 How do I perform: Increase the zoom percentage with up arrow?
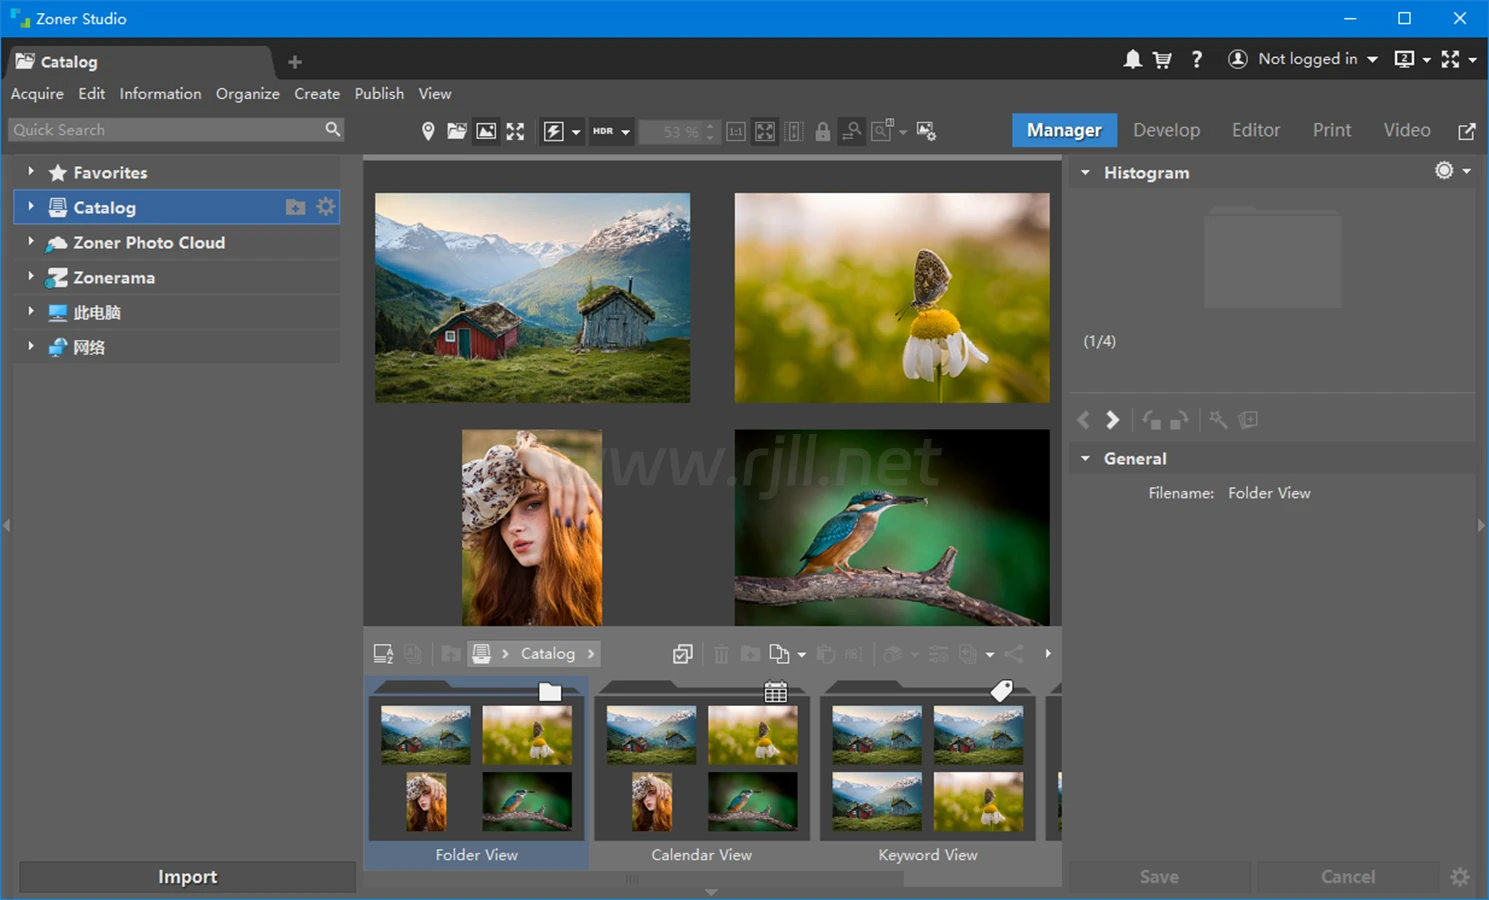click(710, 126)
